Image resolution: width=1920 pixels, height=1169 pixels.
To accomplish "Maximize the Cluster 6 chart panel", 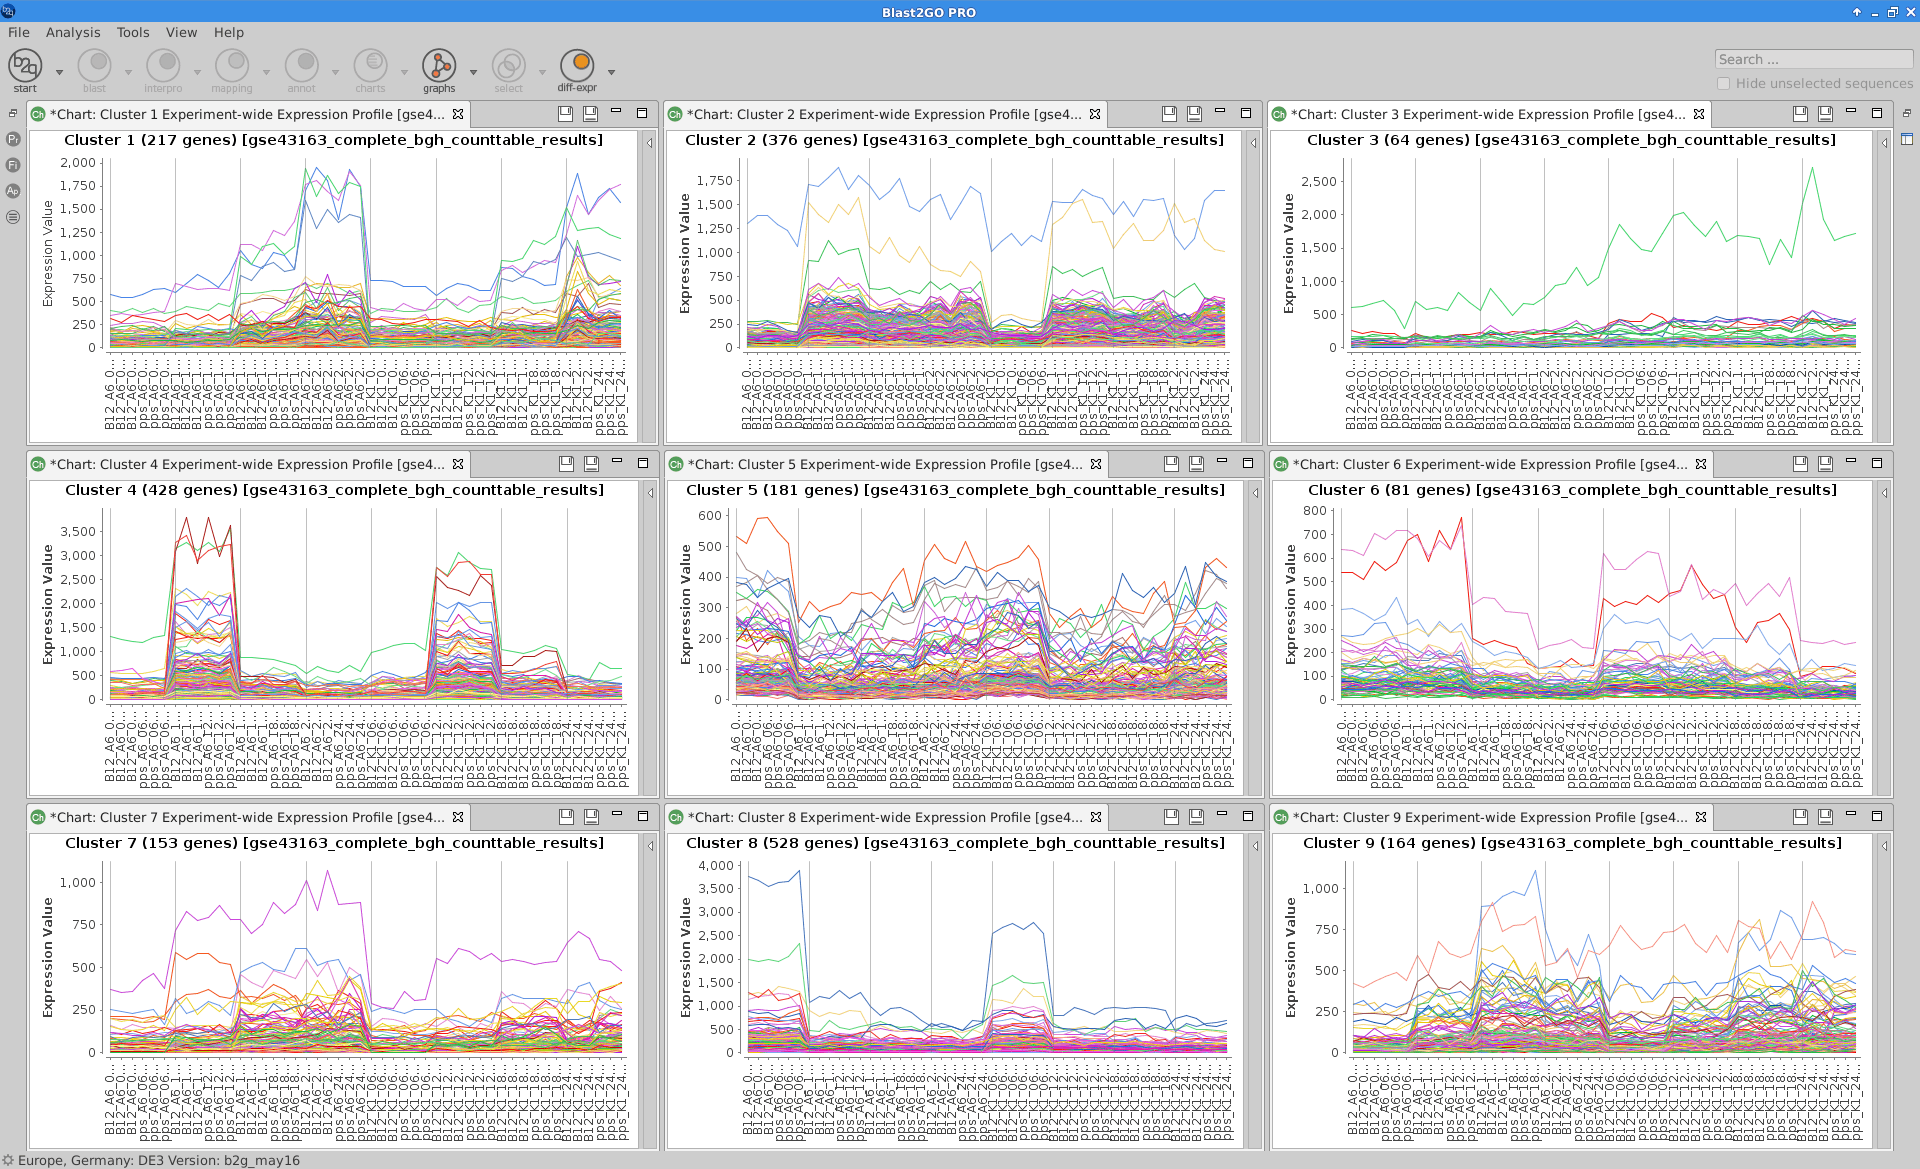I will coord(1877,463).
